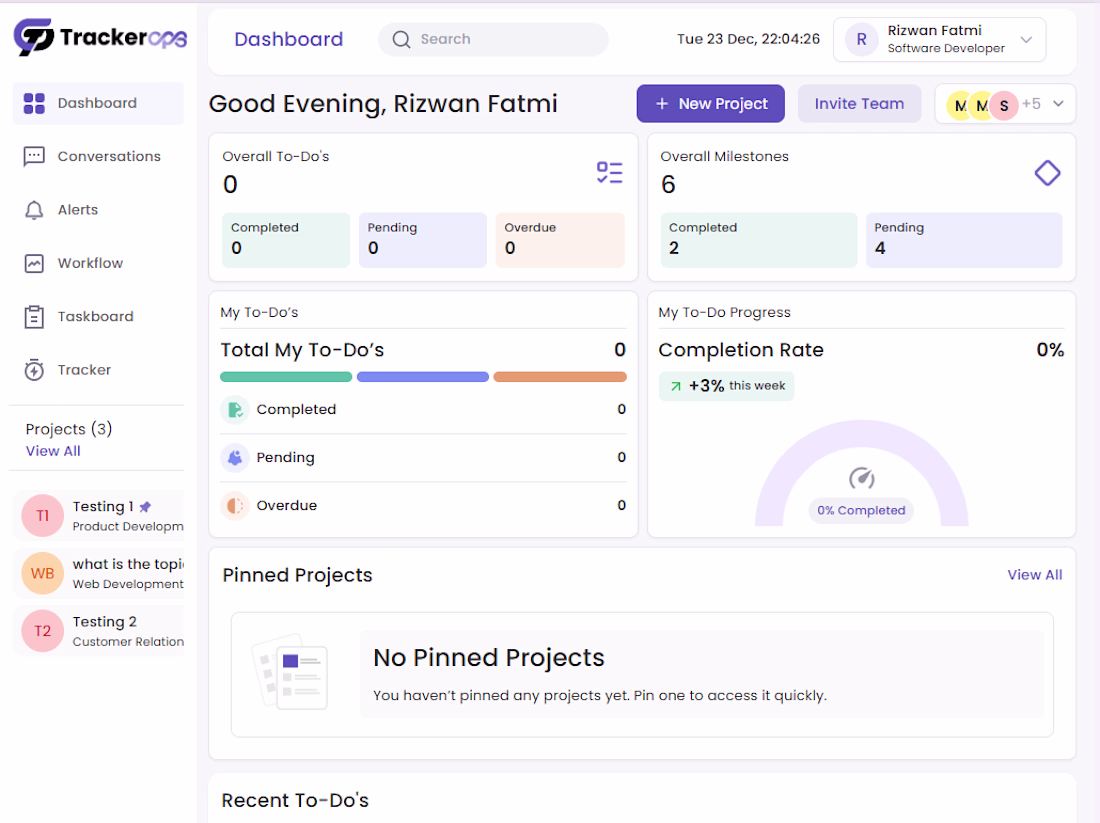Click the Tracker stopwatch icon
Viewport: 1100px width, 823px height.
[34, 370]
